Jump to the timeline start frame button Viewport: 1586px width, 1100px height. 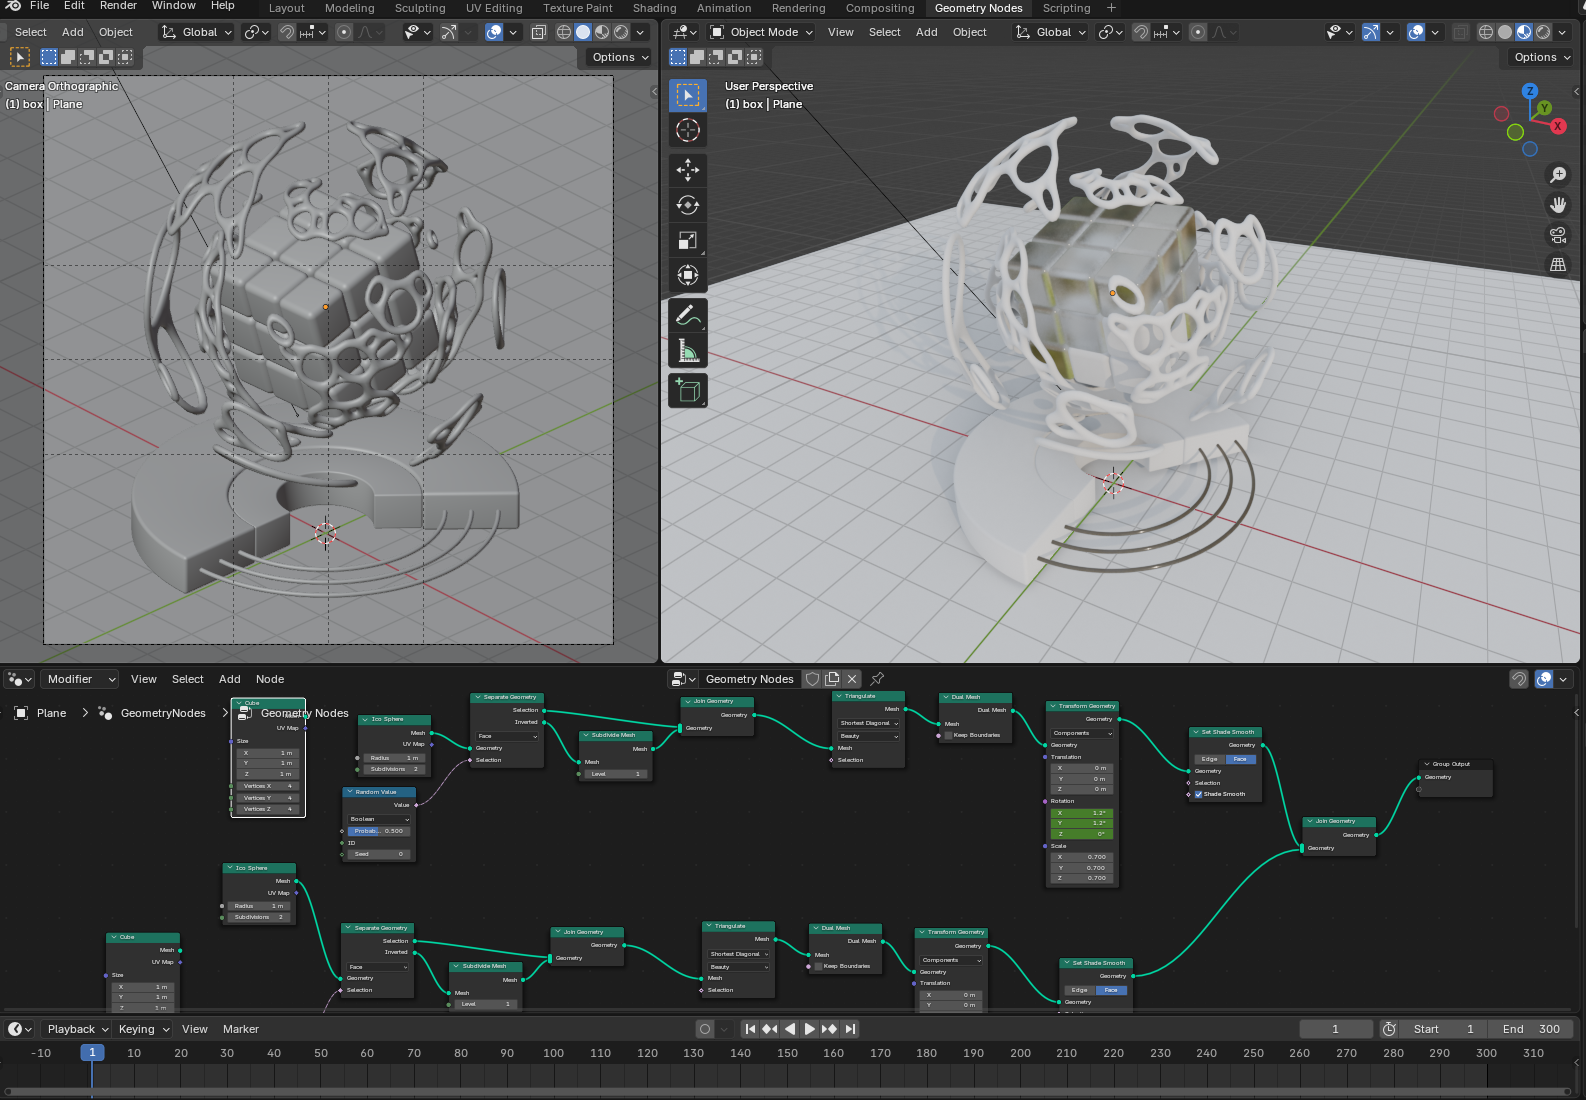point(750,1029)
